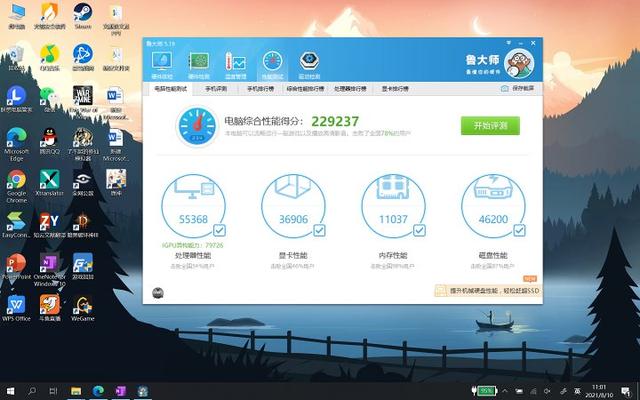Uncheck the graphics score 36906 checkbox
This screenshot has width=640, height=400.
319,231
